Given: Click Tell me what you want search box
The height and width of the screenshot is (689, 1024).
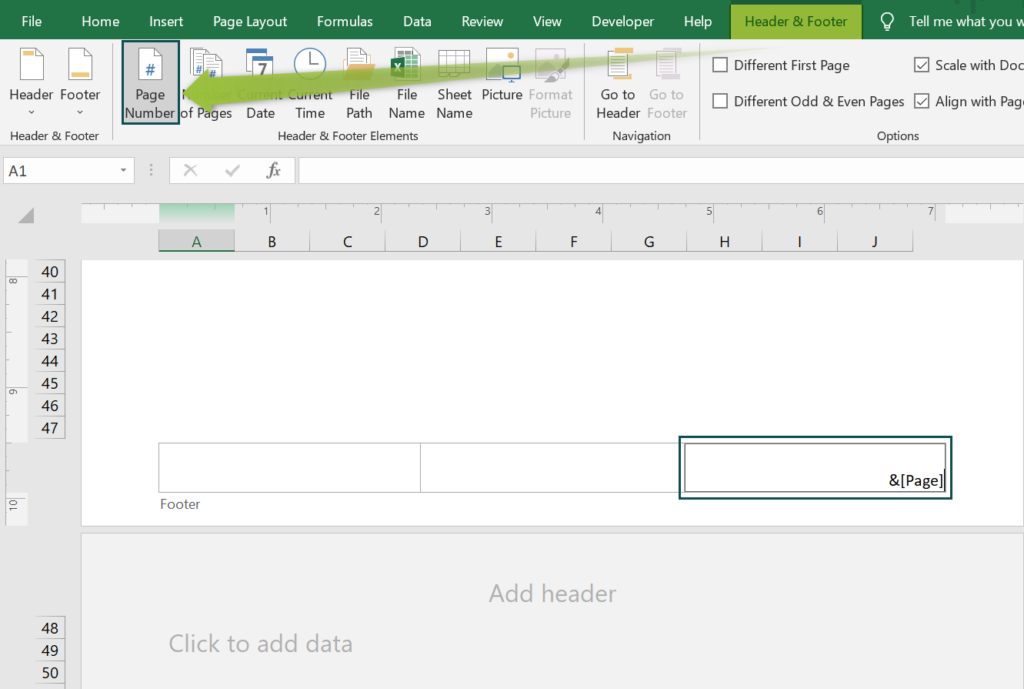Looking at the screenshot, I should pos(965,22).
